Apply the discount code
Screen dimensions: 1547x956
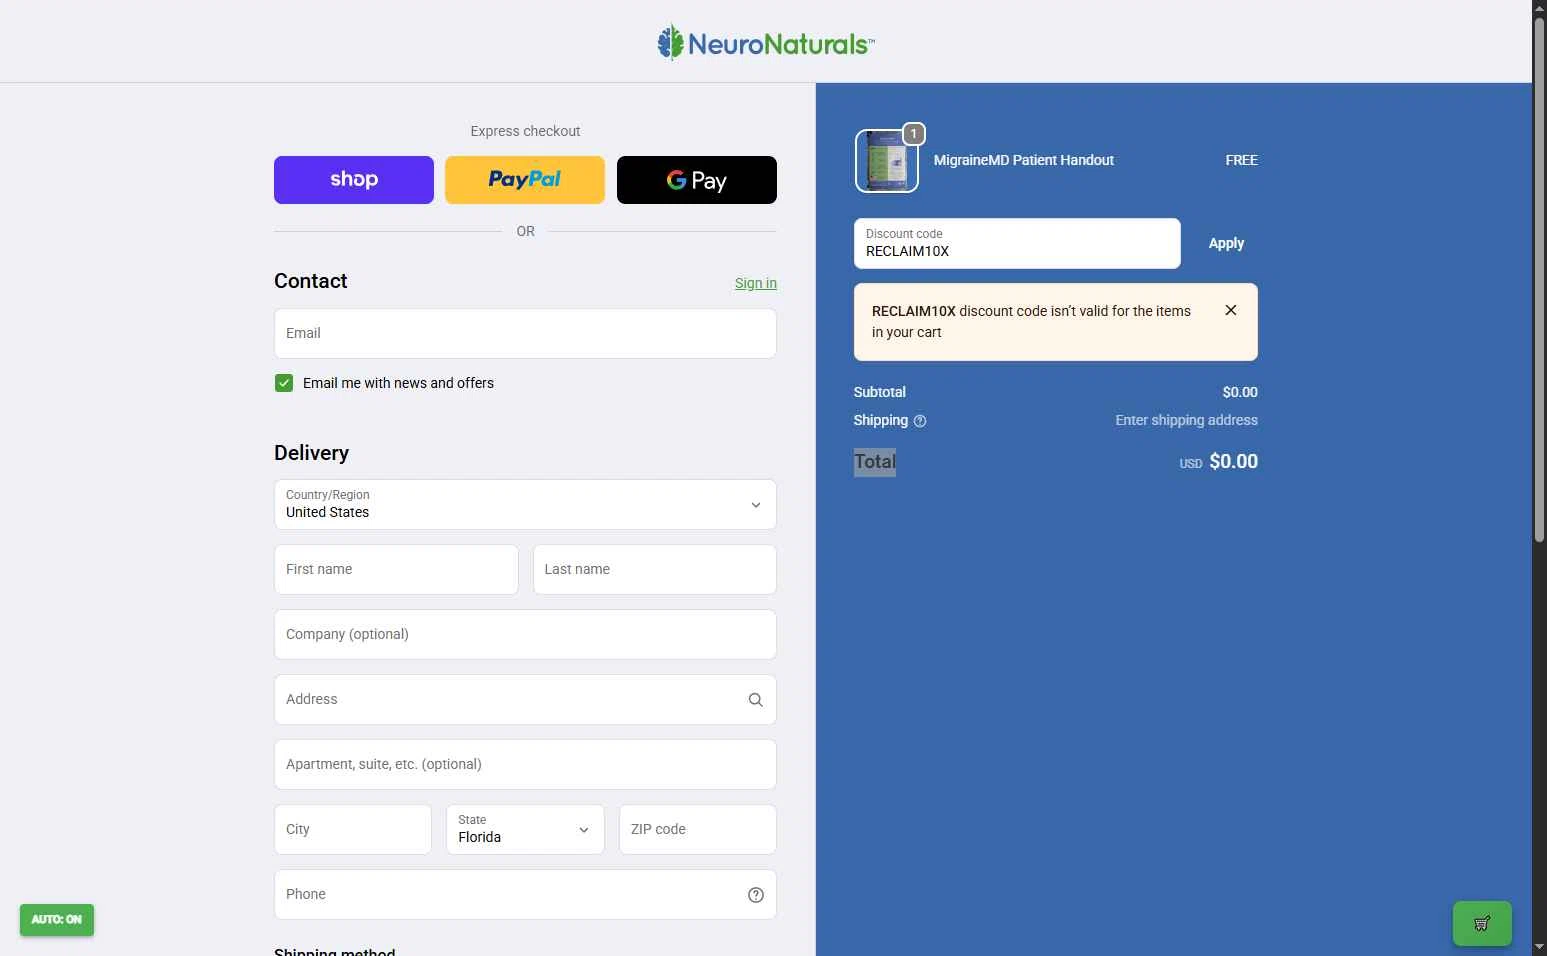pos(1226,243)
